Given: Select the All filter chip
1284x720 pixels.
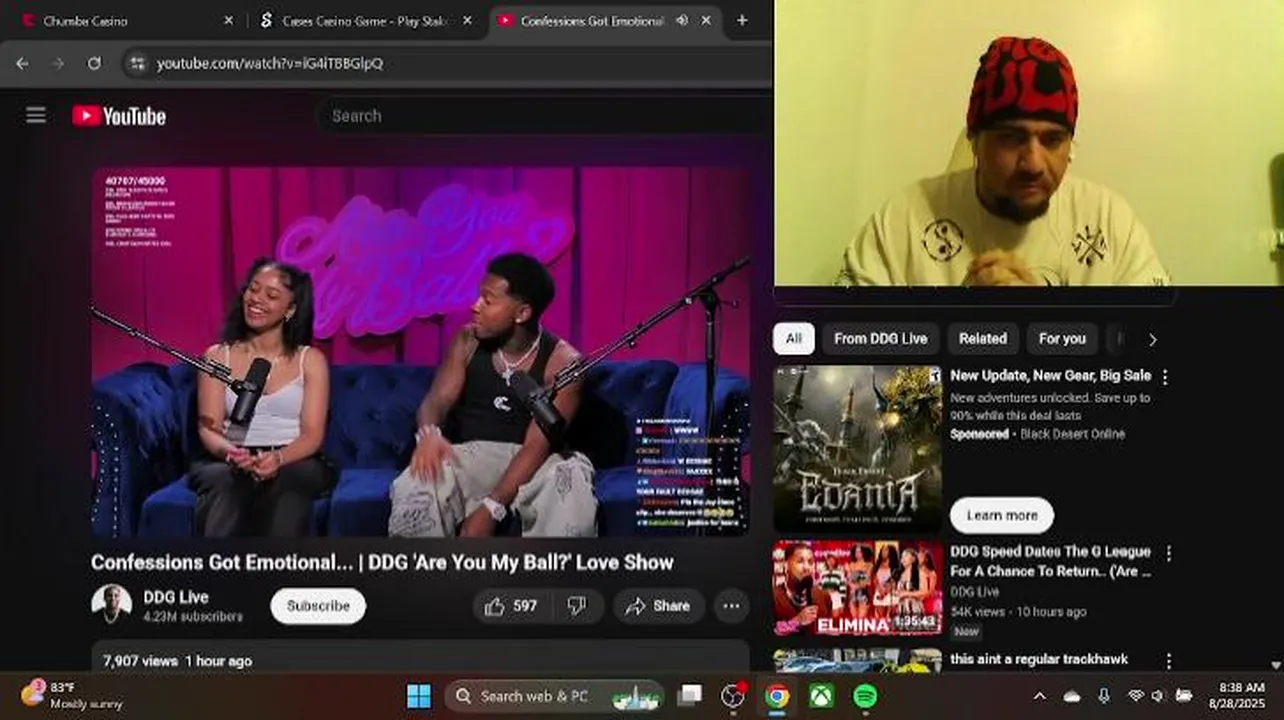Looking at the screenshot, I should 794,339.
